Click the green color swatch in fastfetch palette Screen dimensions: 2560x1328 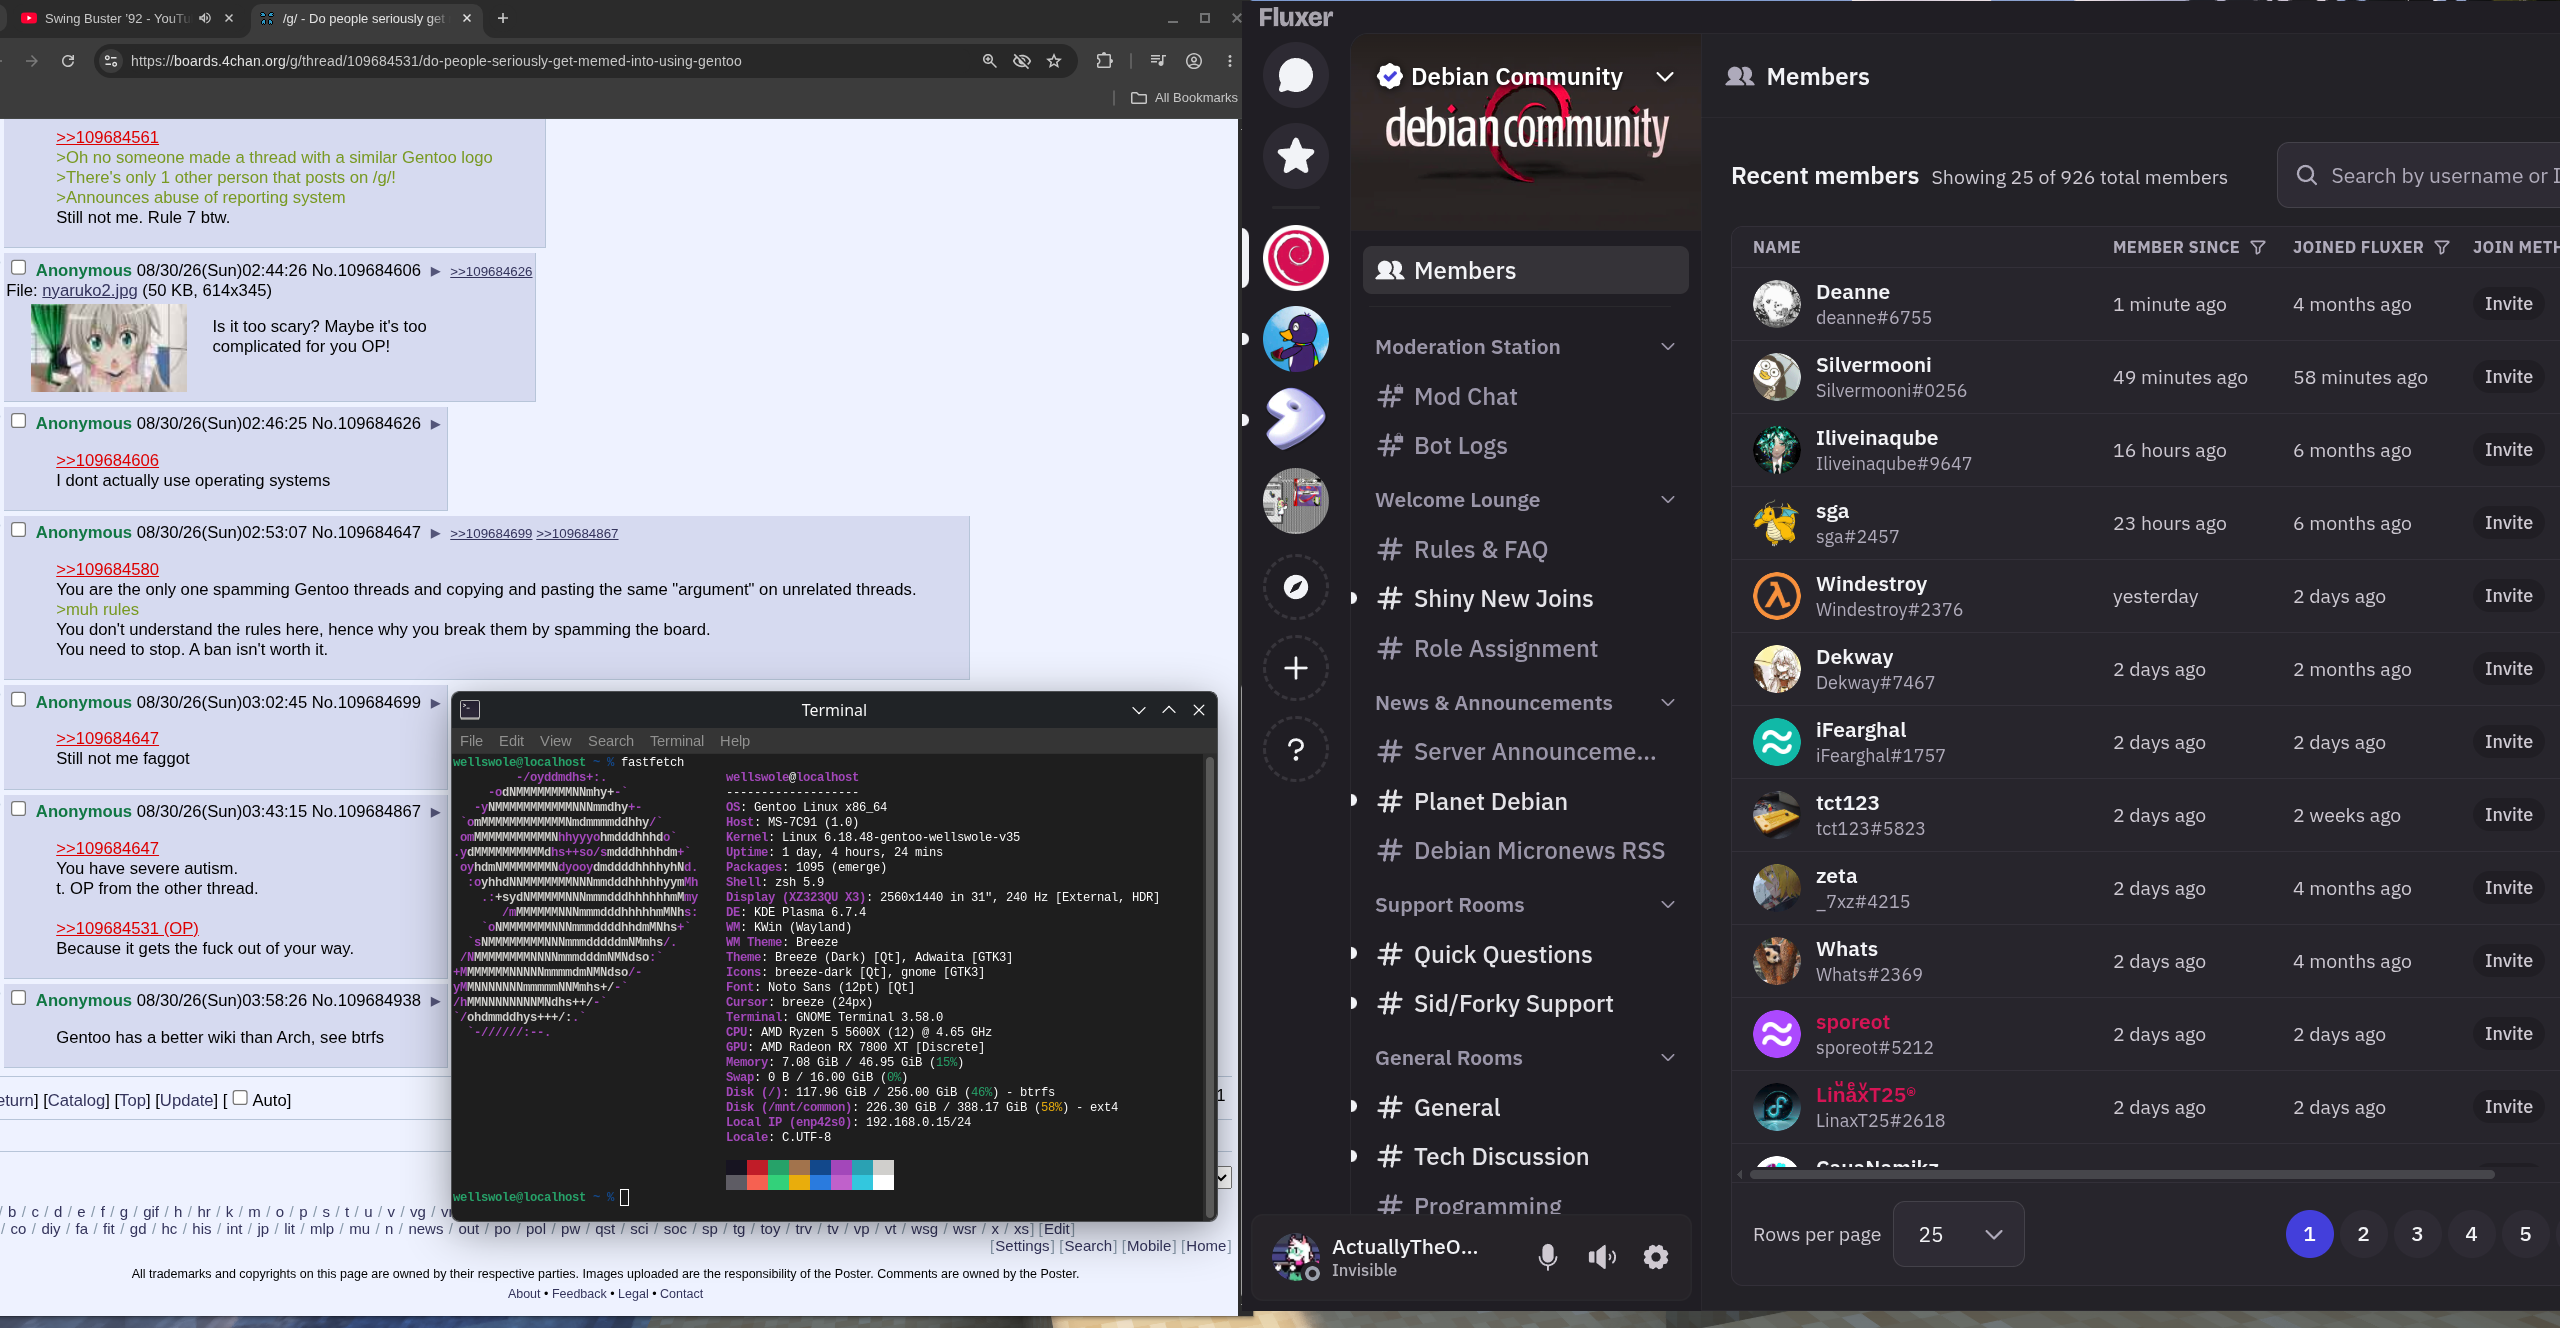click(778, 1167)
